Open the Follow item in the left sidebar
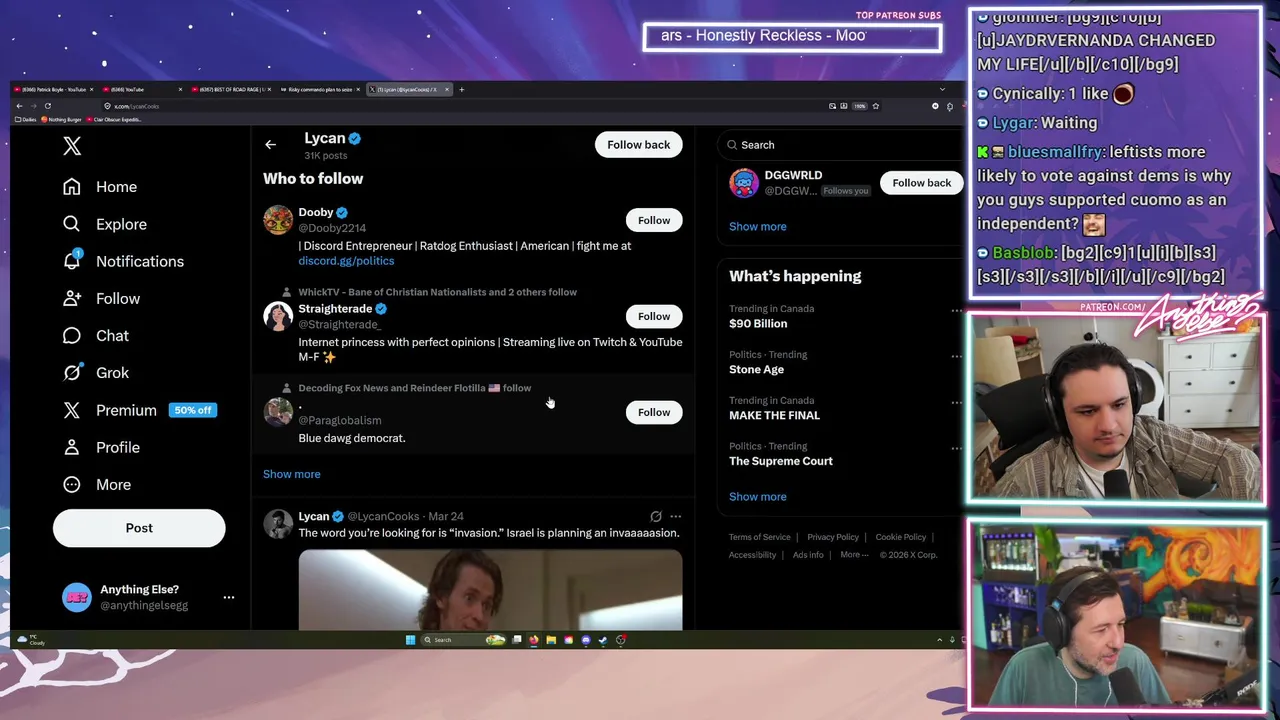This screenshot has width=1280, height=720. pos(100,298)
